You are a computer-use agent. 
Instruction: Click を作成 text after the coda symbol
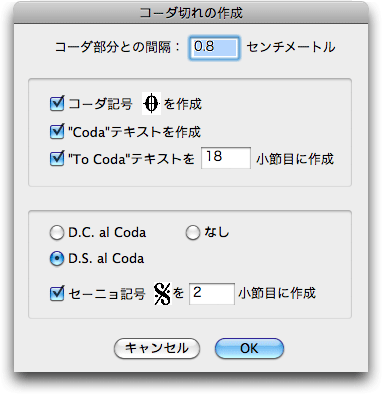[183, 104]
